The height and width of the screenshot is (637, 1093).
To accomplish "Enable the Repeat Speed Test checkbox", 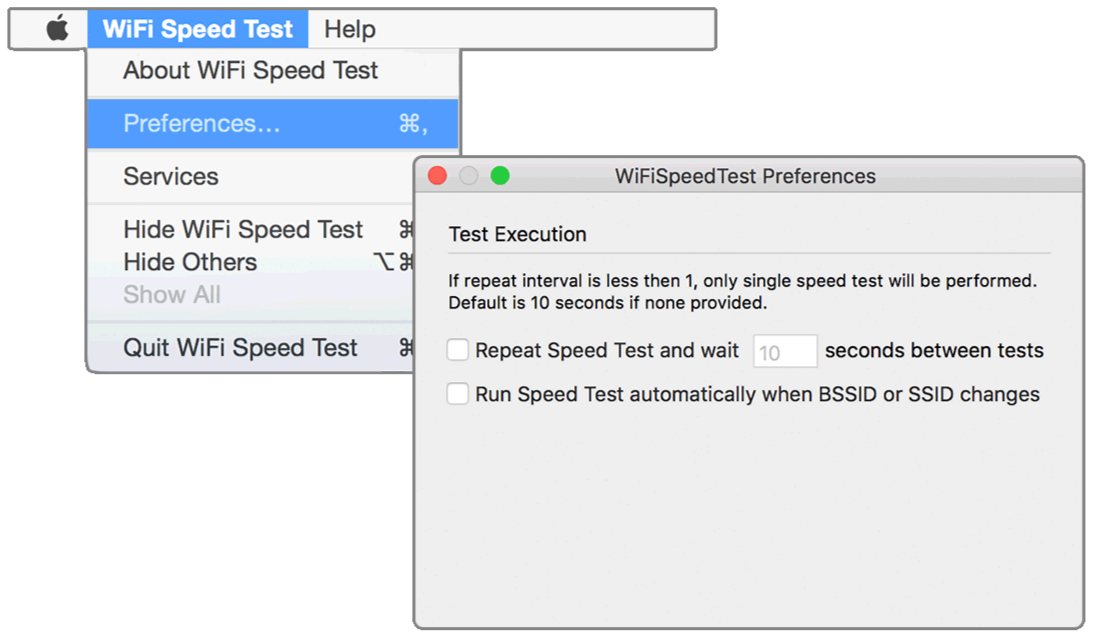I will [x=458, y=350].
